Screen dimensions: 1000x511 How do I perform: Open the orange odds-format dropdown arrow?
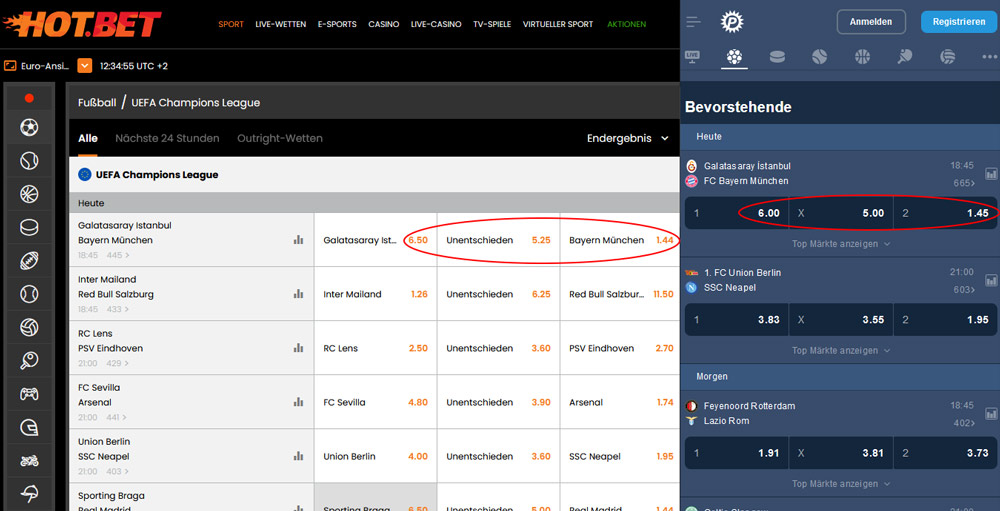point(85,66)
